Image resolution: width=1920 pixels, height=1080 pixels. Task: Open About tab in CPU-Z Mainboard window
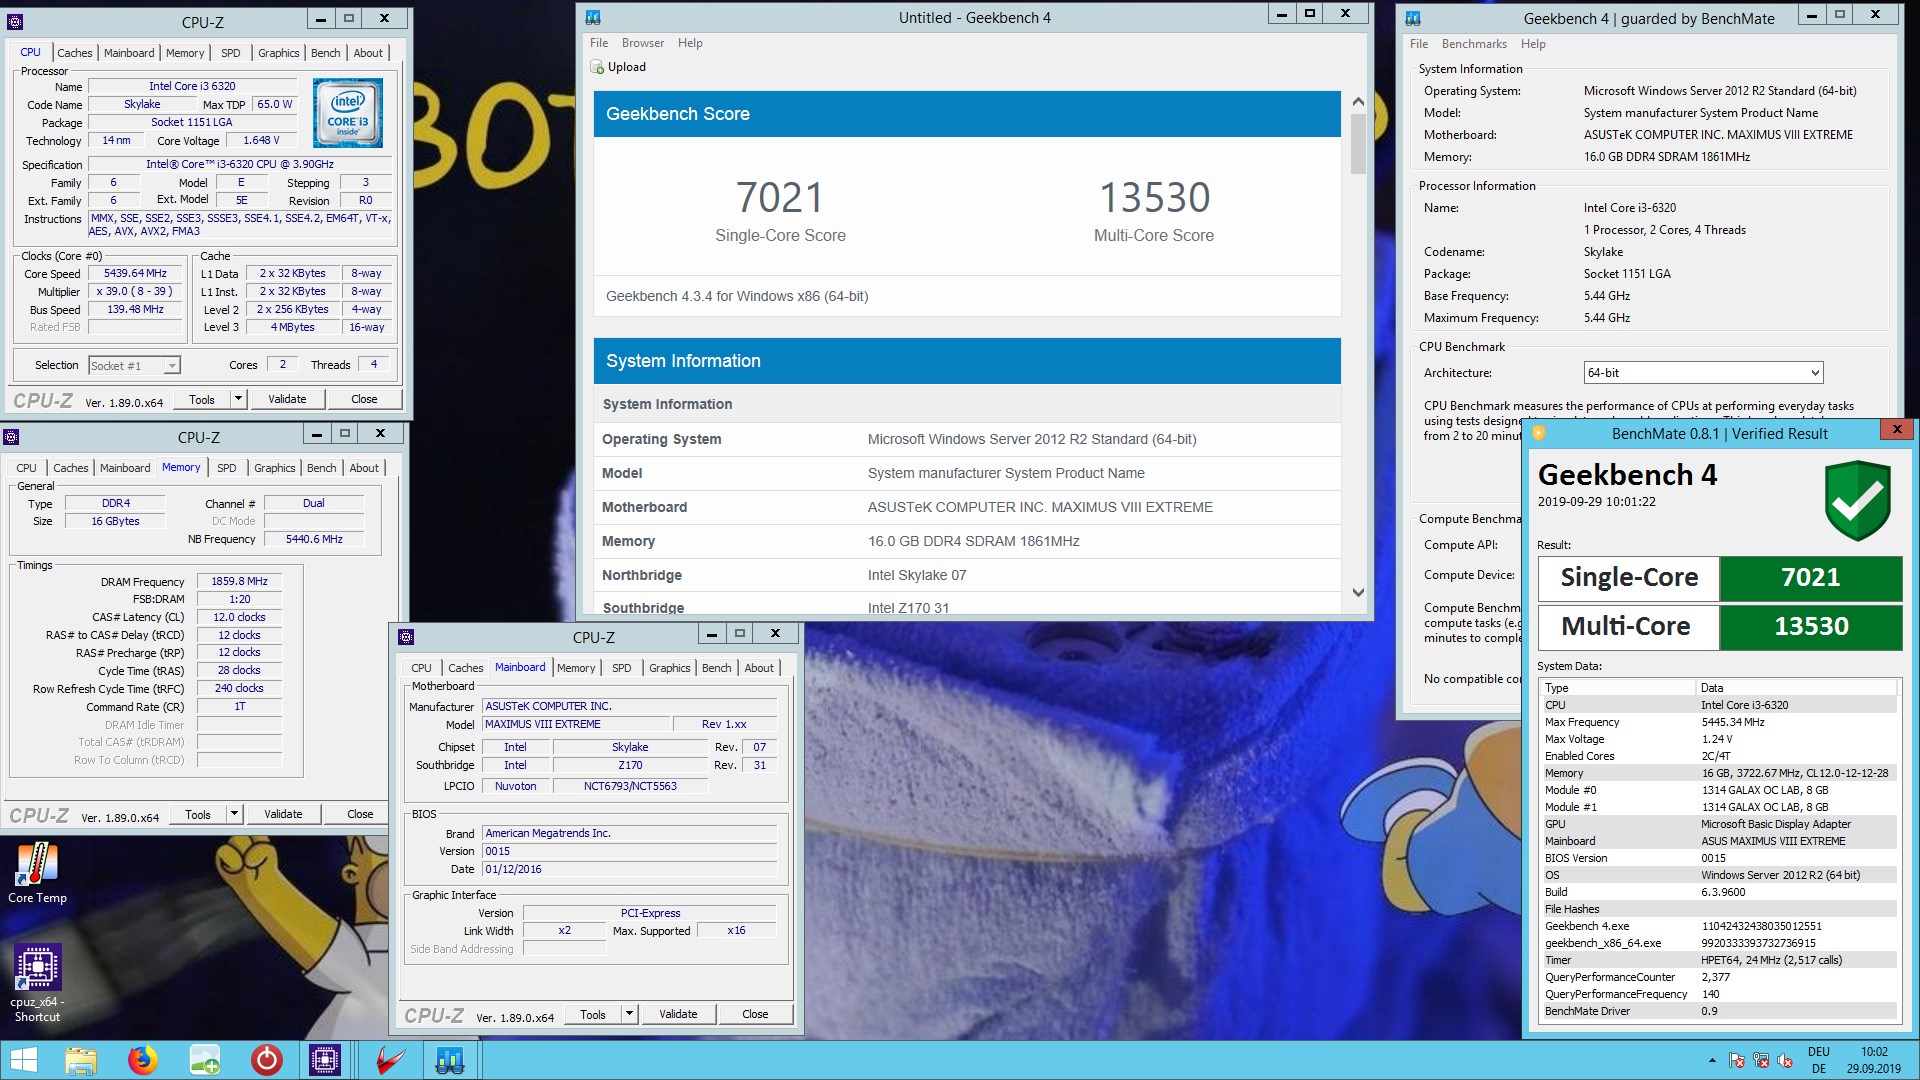pyautogui.click(x=758, y=668)
